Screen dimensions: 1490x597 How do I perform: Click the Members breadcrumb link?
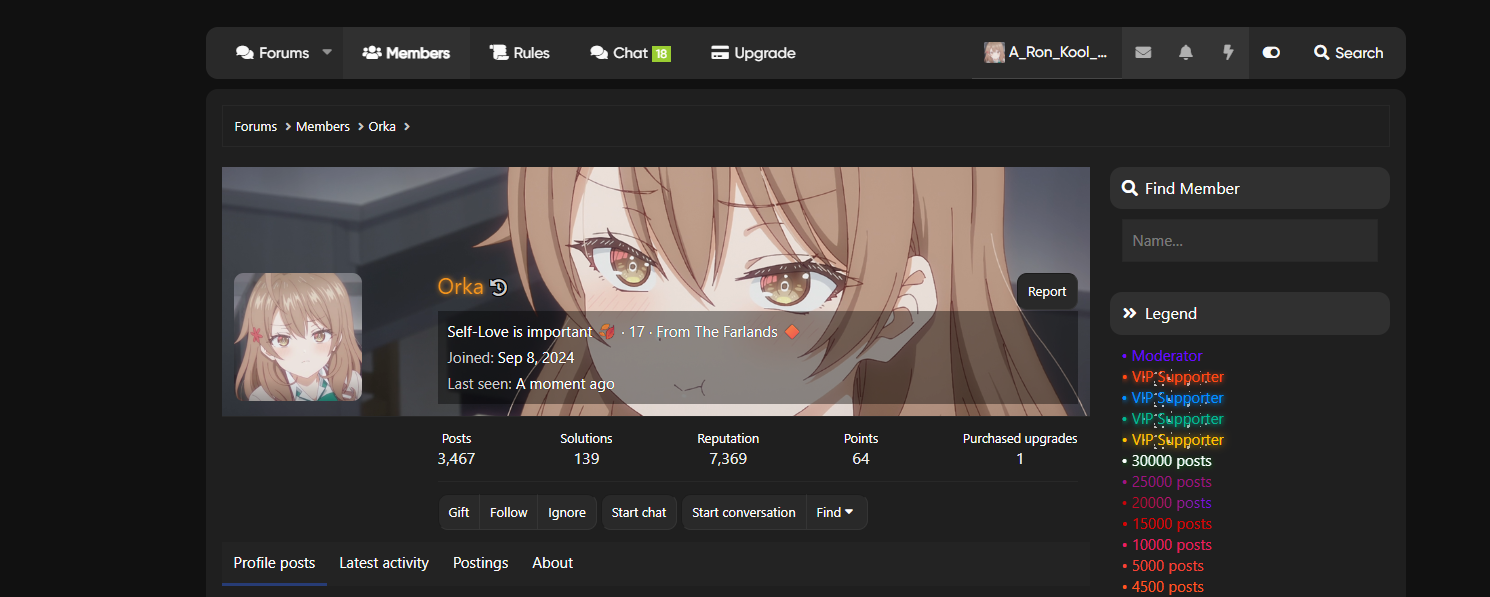[x=323, y=127]
